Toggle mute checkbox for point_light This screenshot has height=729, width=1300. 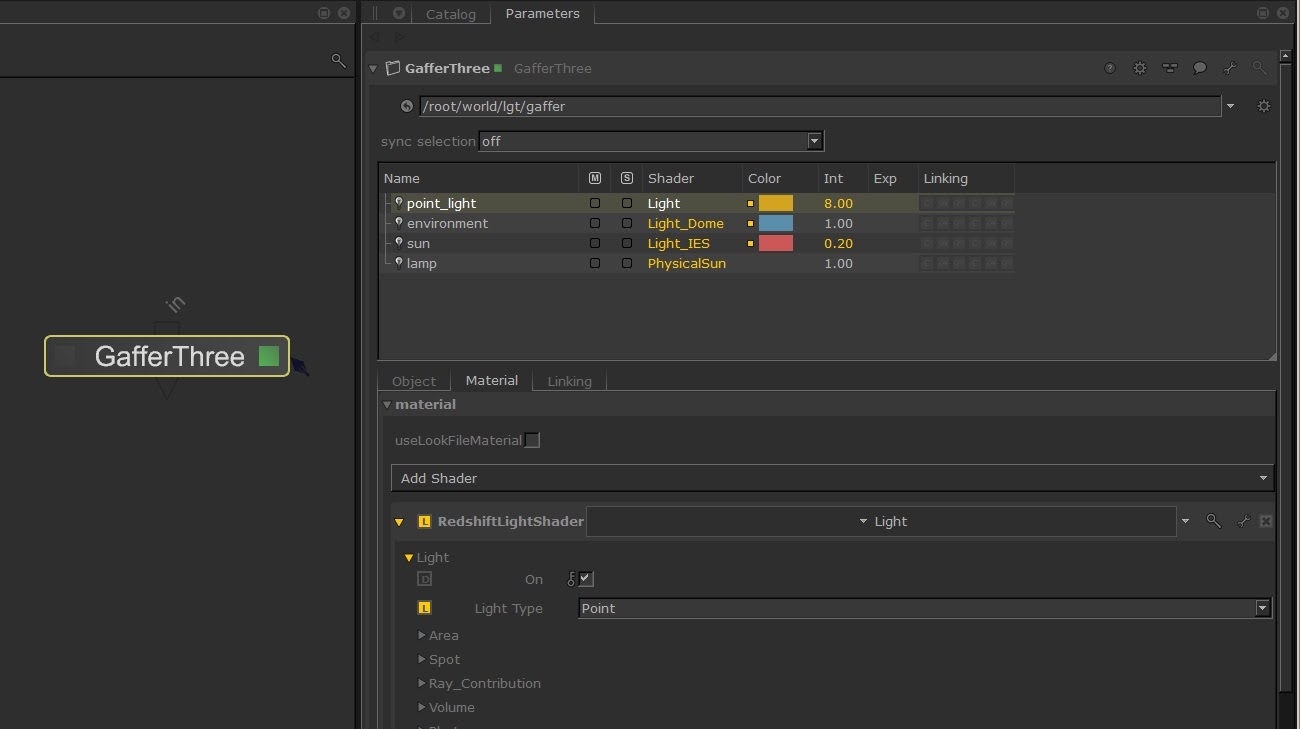click(595, 203)
